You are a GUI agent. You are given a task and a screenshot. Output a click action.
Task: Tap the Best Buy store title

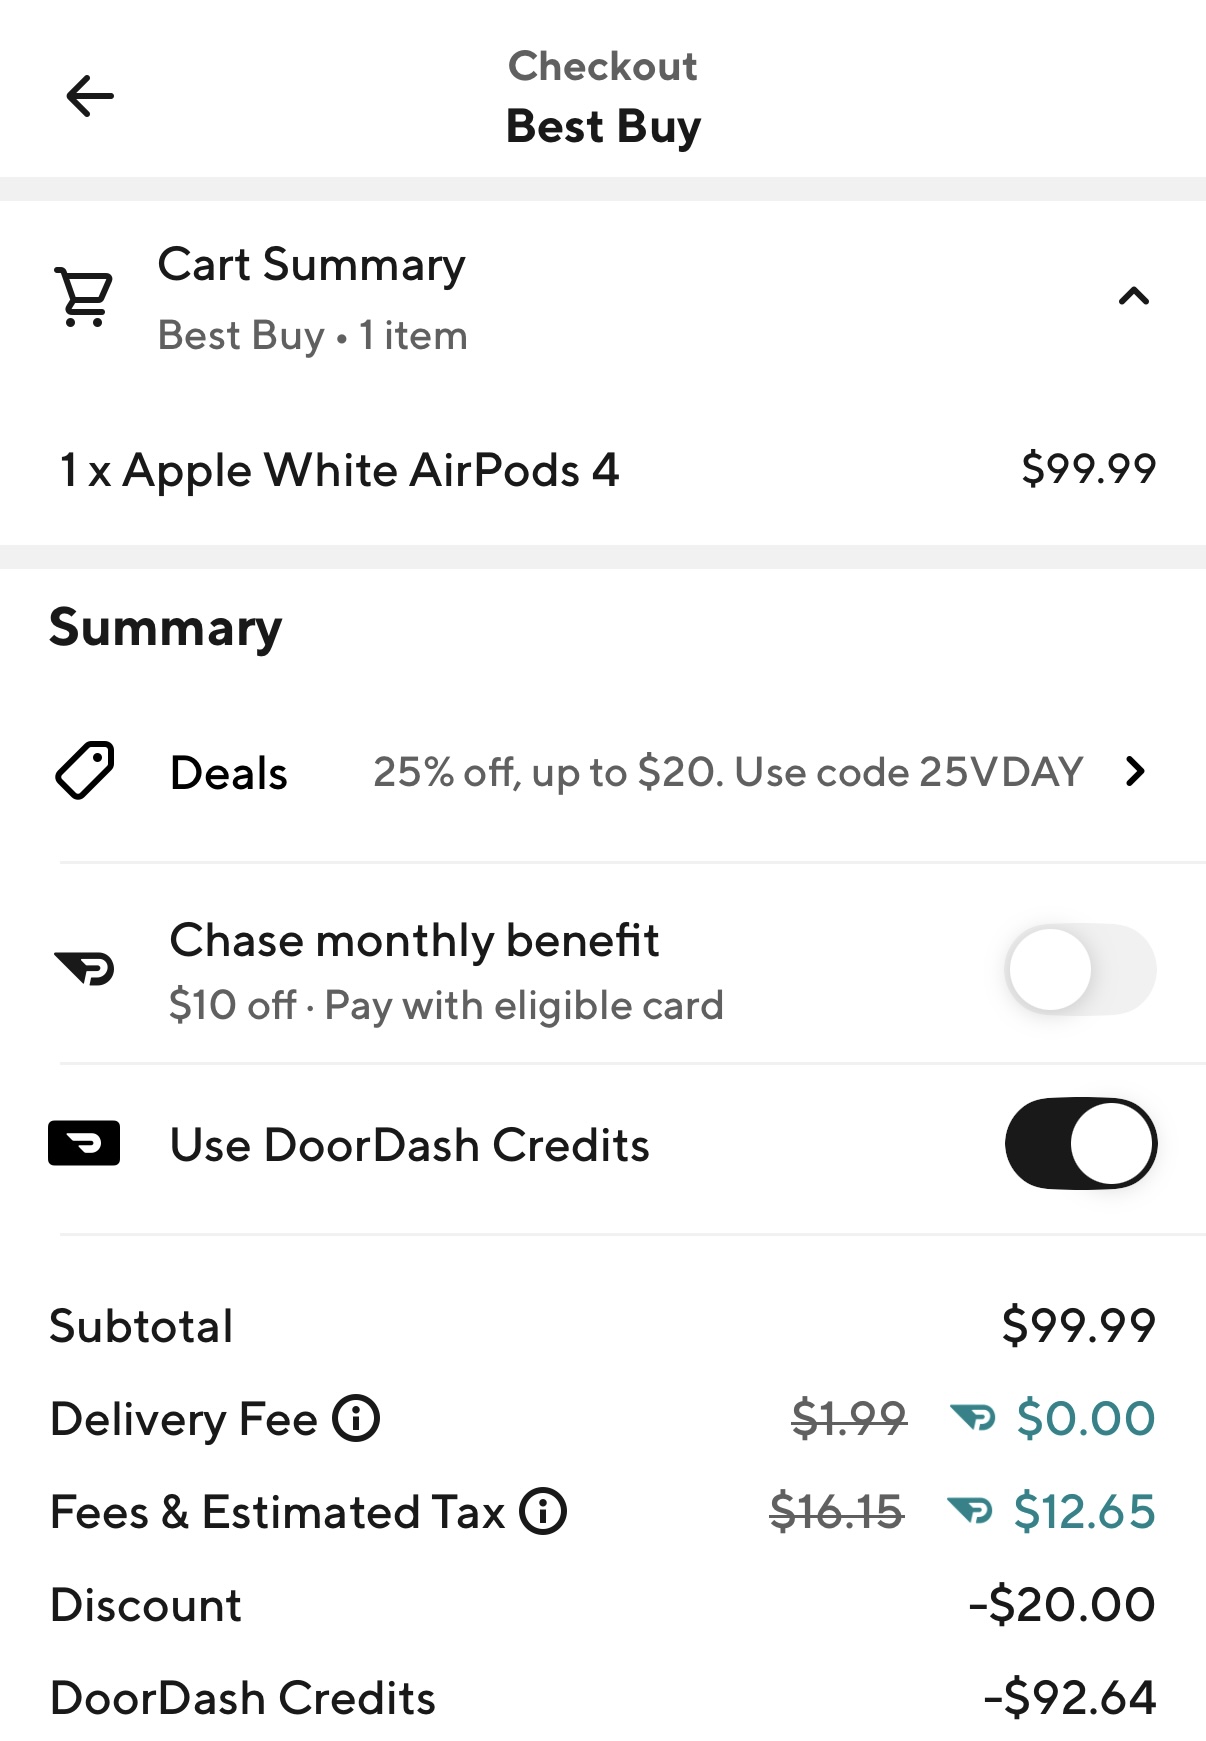(603, 127)
